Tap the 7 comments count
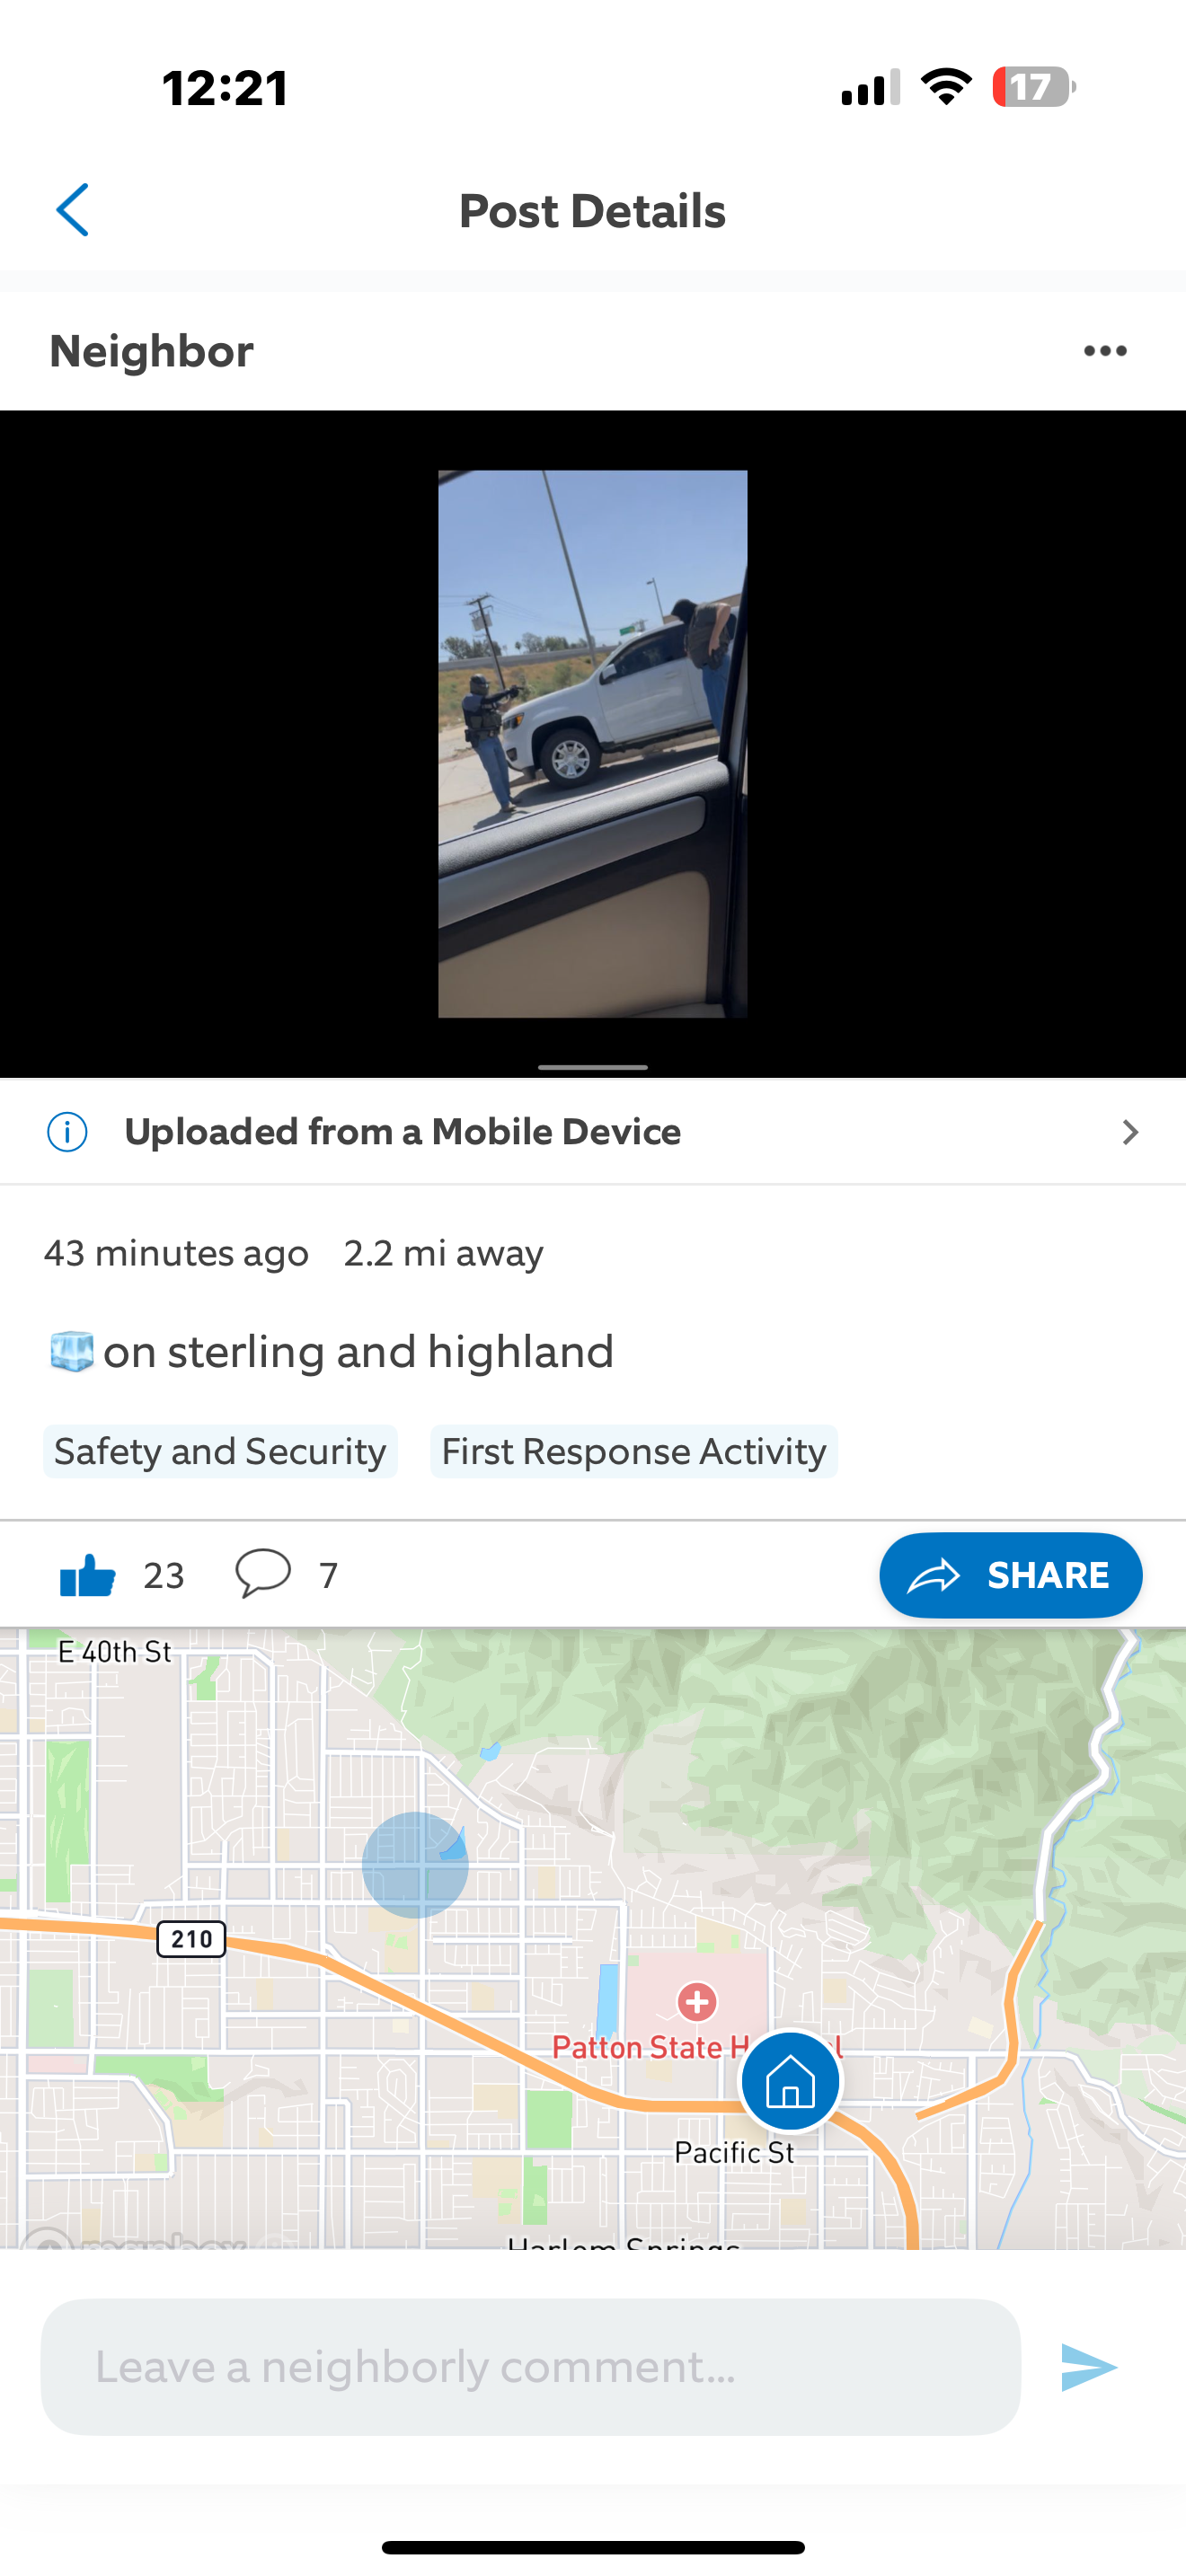 [x=328, y=1575]
